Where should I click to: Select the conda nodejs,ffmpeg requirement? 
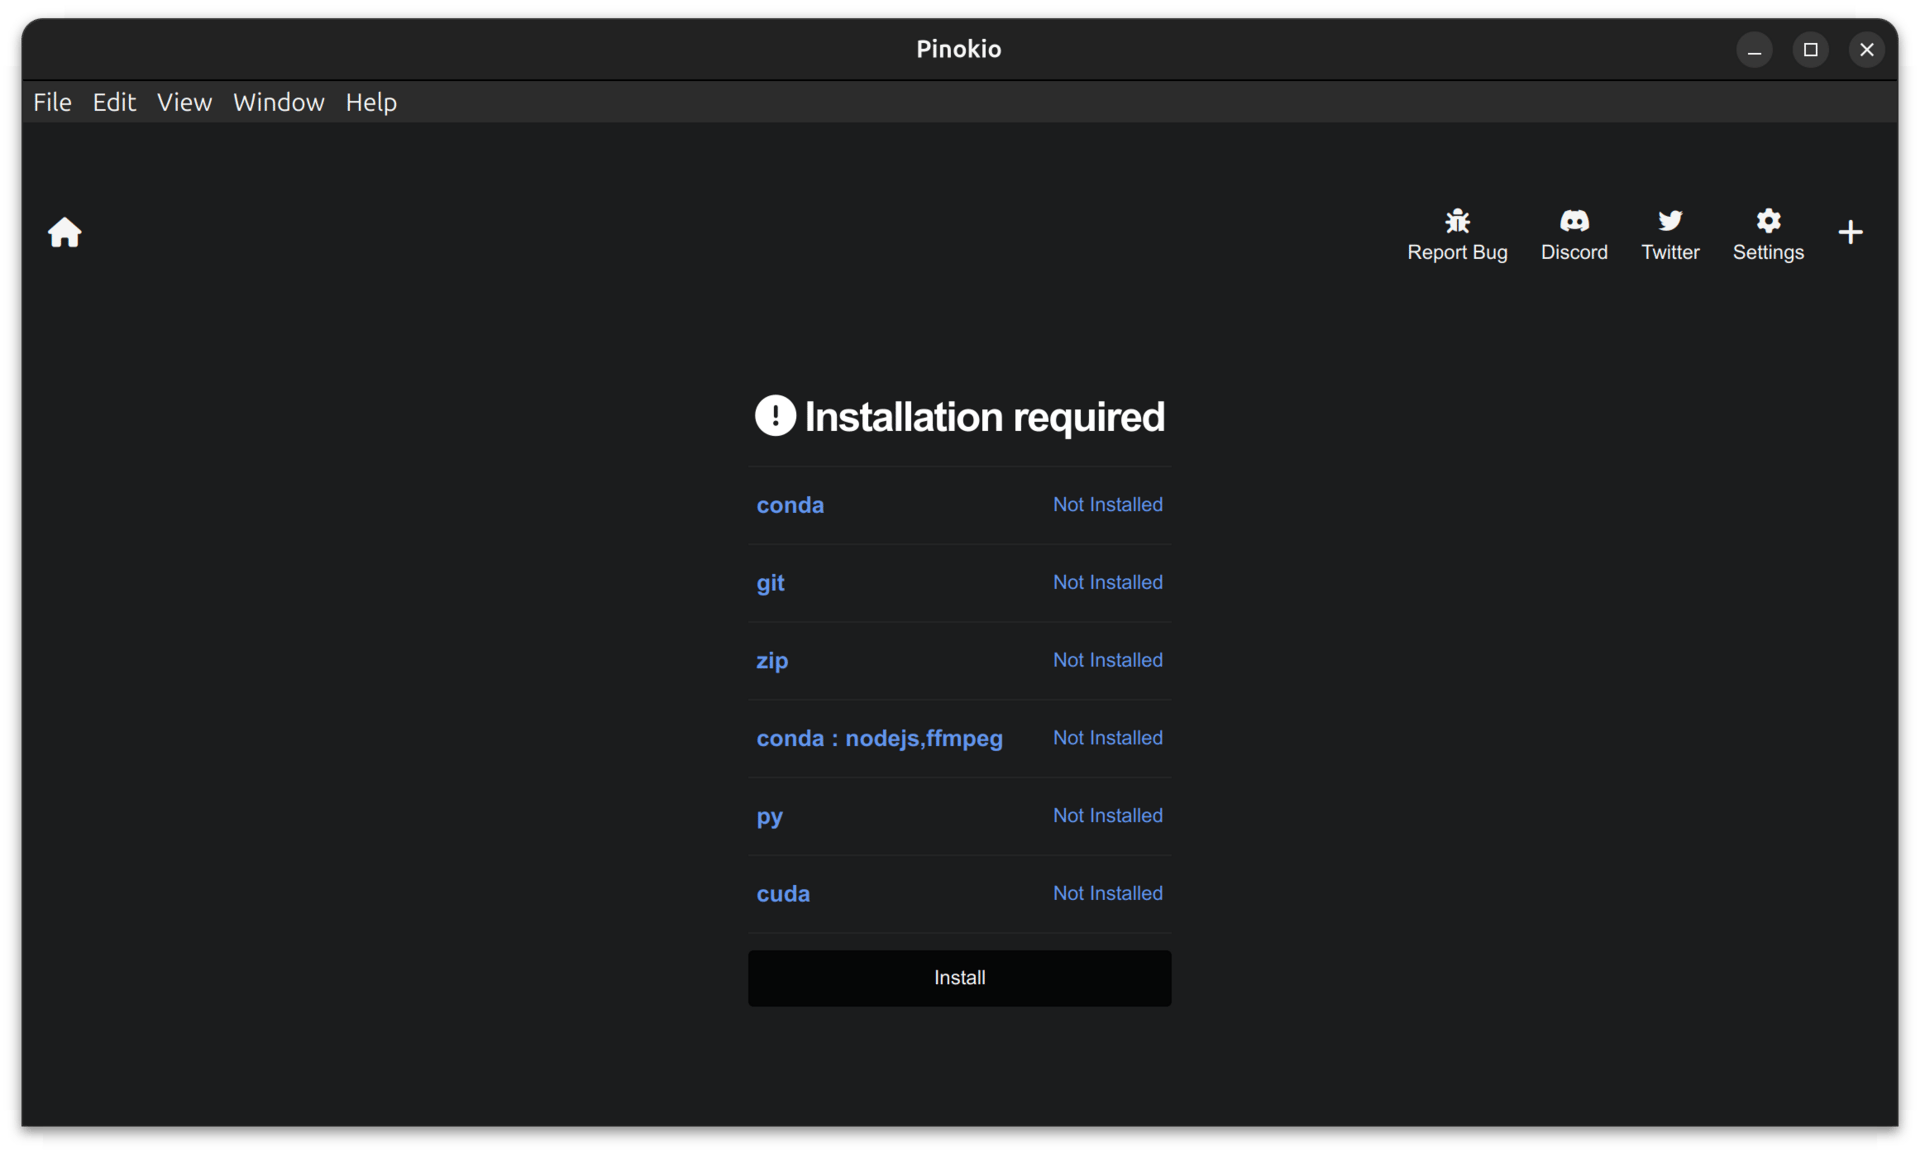pyautogui.click(x=879, y=738)
